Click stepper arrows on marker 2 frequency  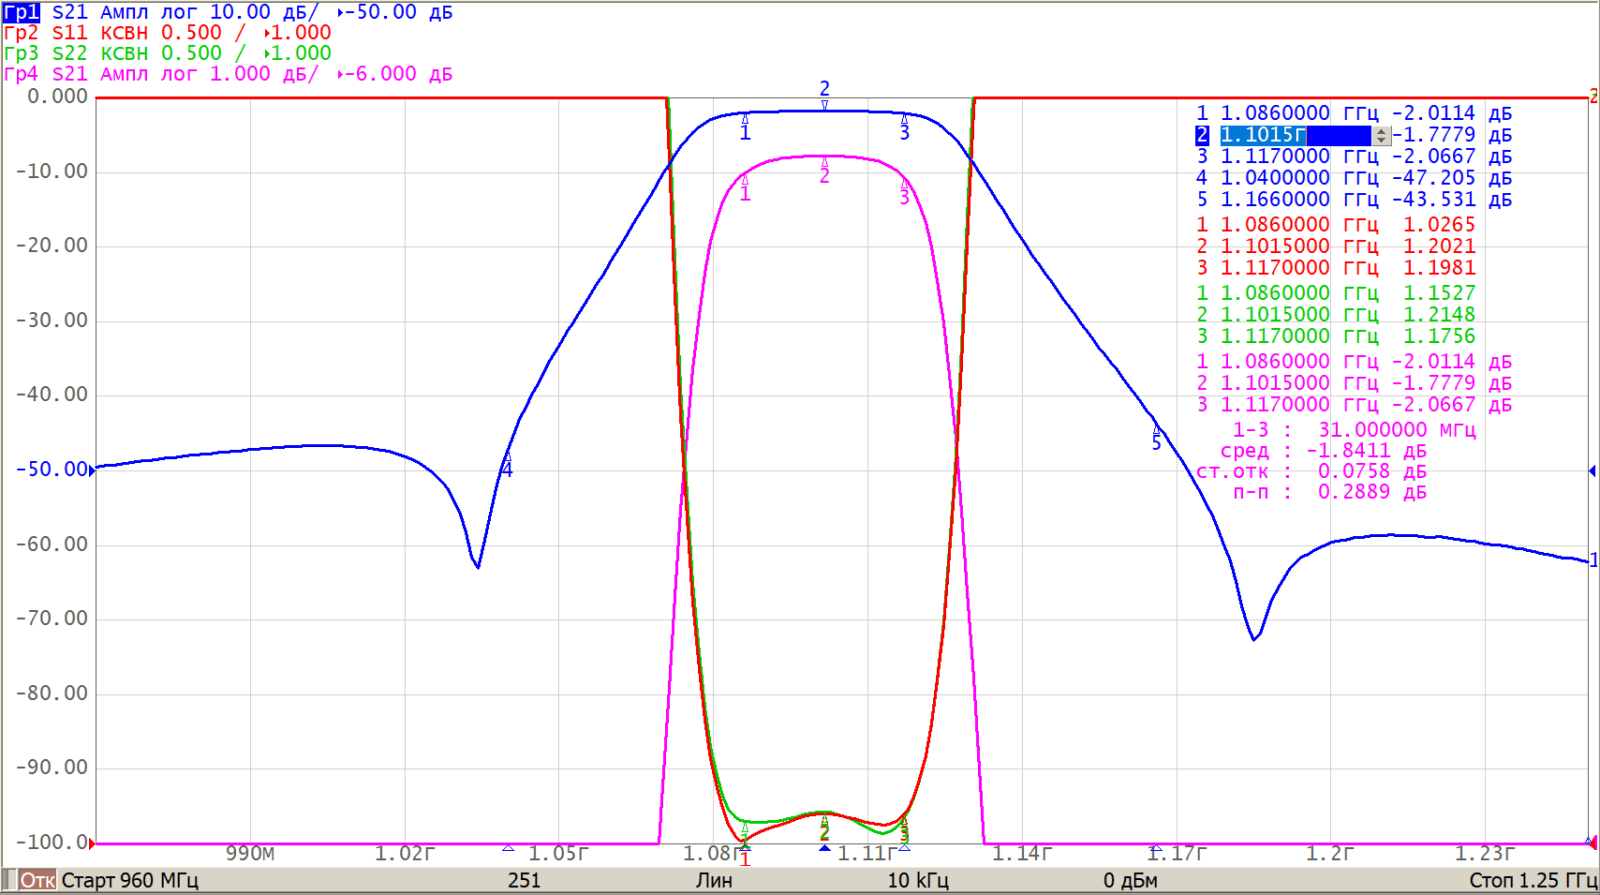click(x=1381, y=135)
